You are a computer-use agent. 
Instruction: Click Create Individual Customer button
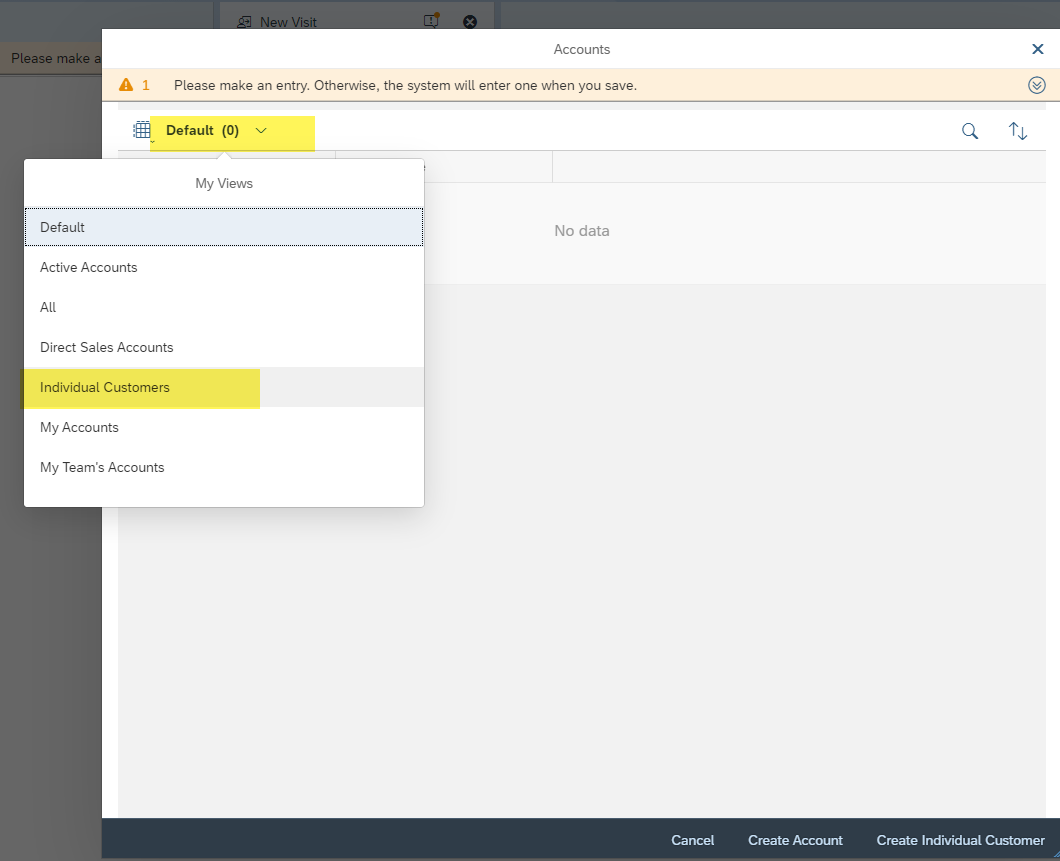point(960,840)
